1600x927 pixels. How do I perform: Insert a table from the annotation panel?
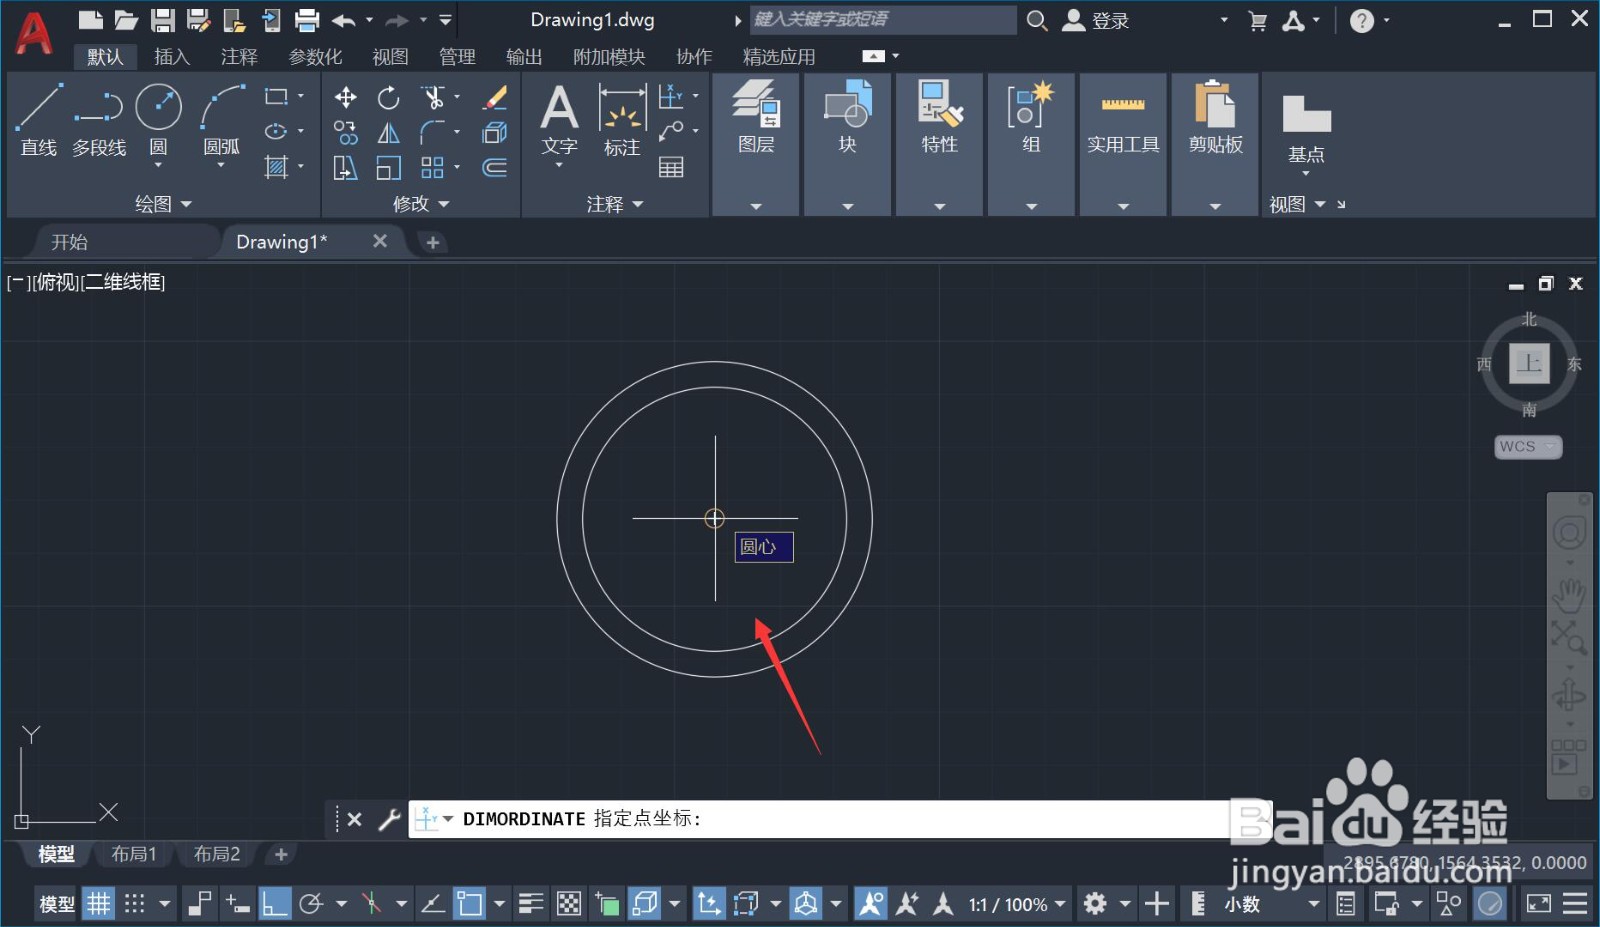coord(671,167)
